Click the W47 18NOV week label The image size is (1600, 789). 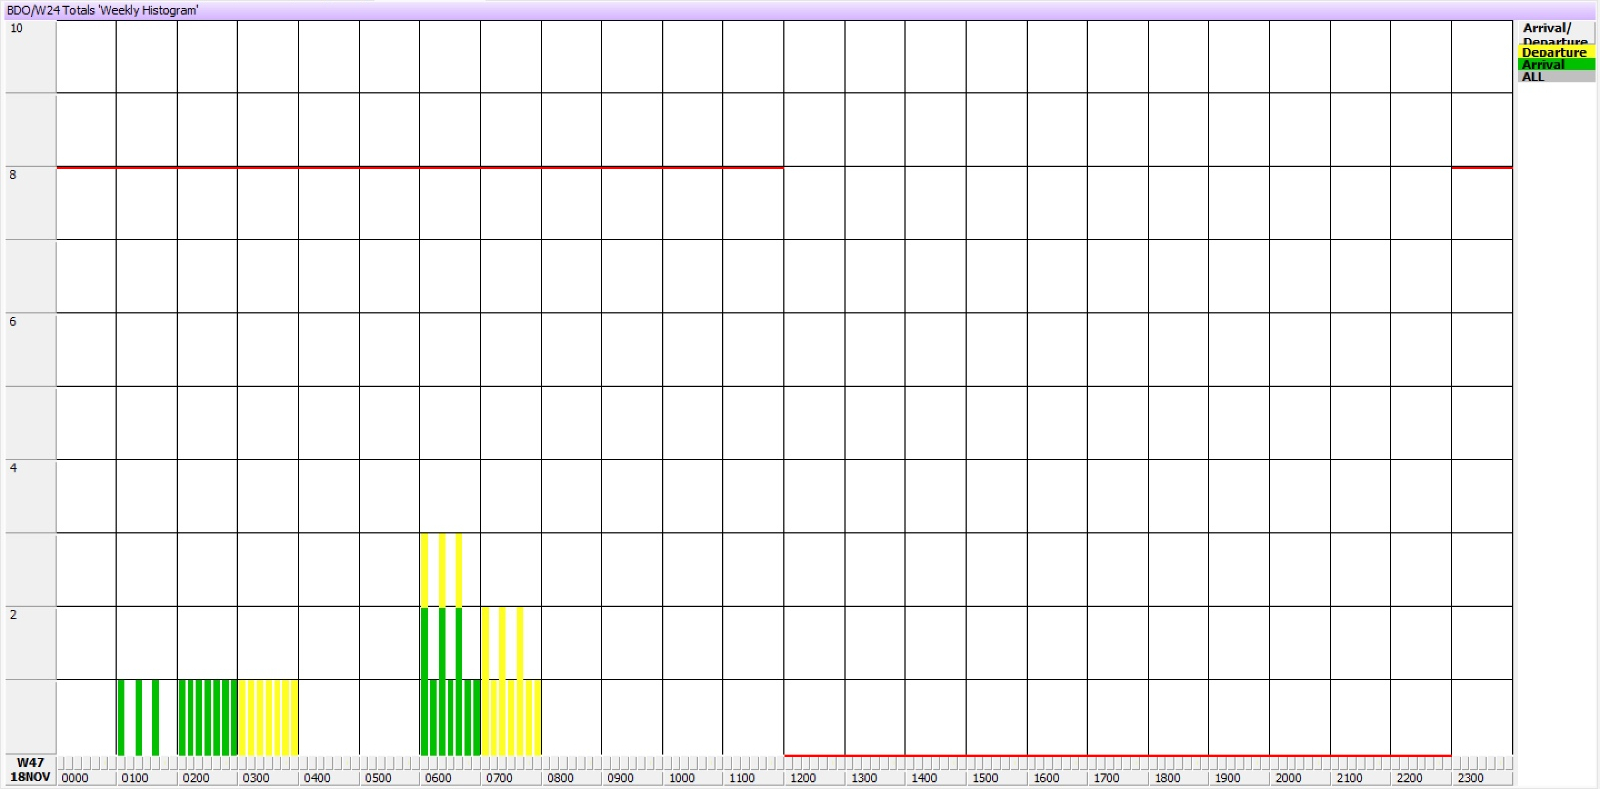pyautogui.click(x=30, y=770)
